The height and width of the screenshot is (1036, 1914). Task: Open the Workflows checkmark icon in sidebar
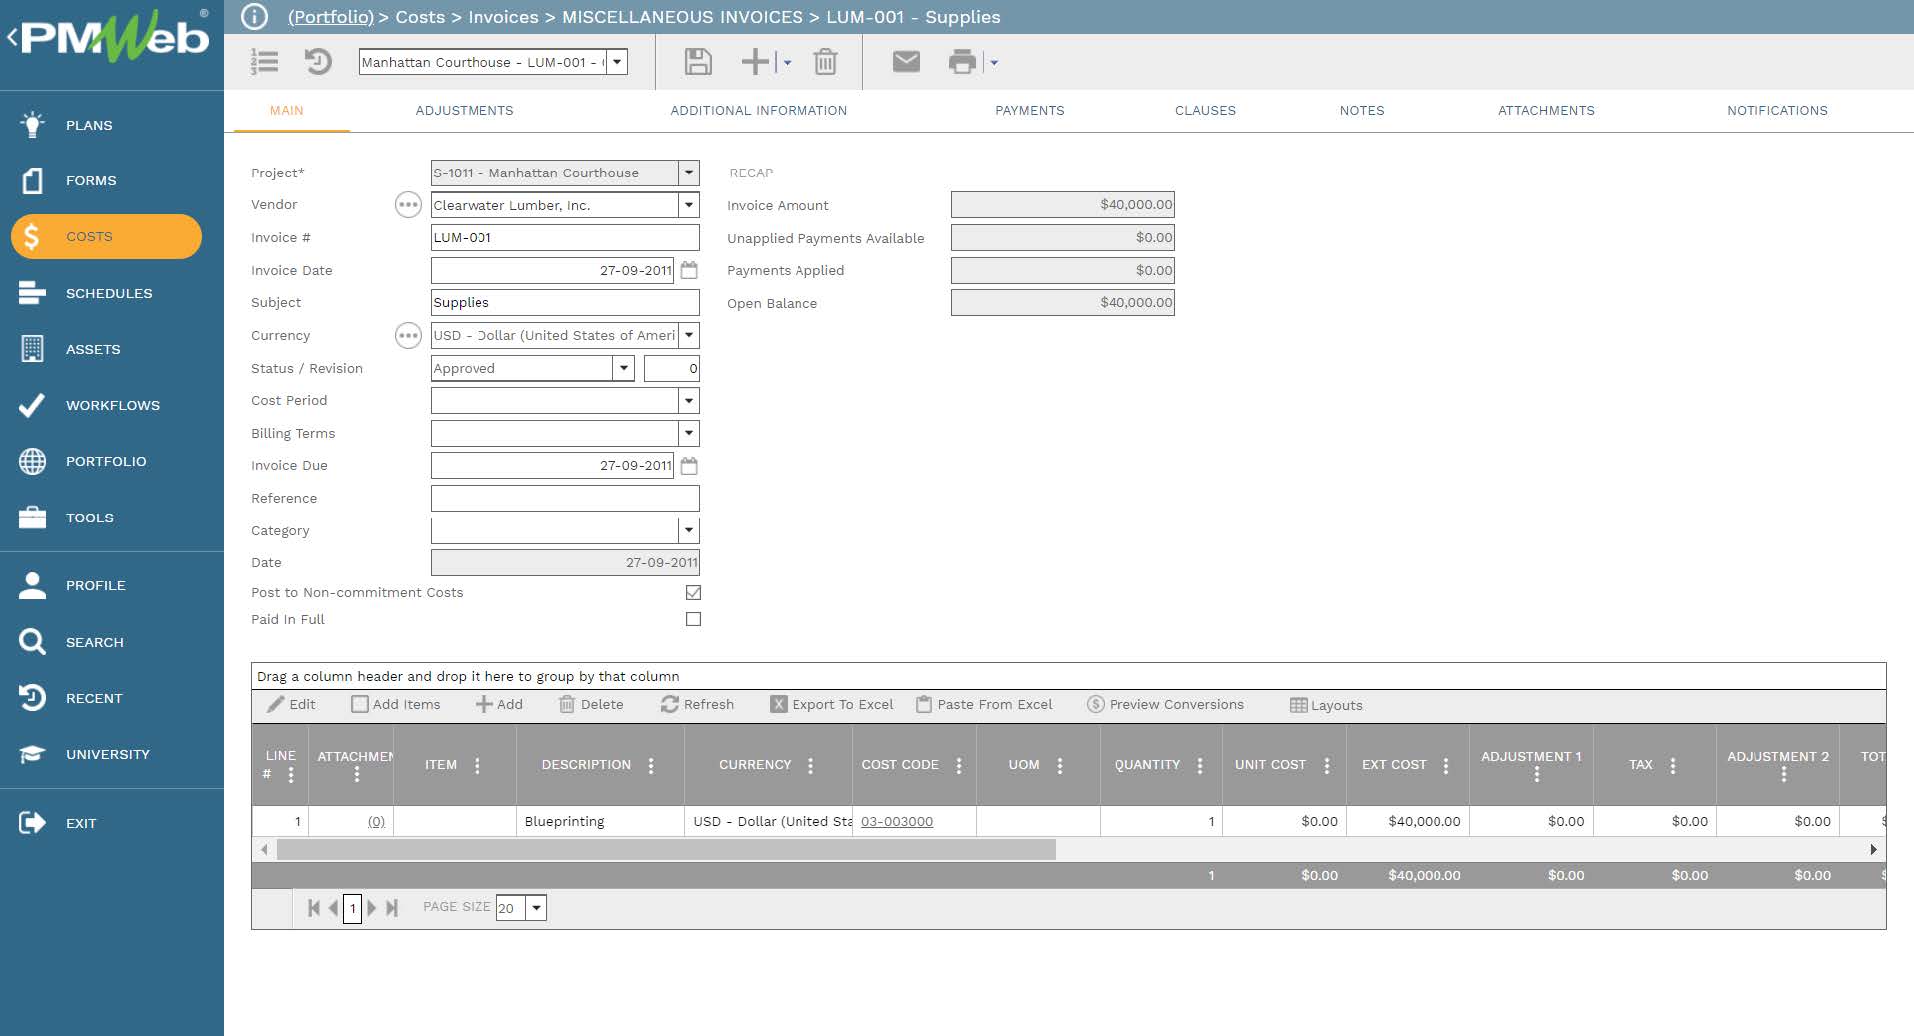[32, 405]
